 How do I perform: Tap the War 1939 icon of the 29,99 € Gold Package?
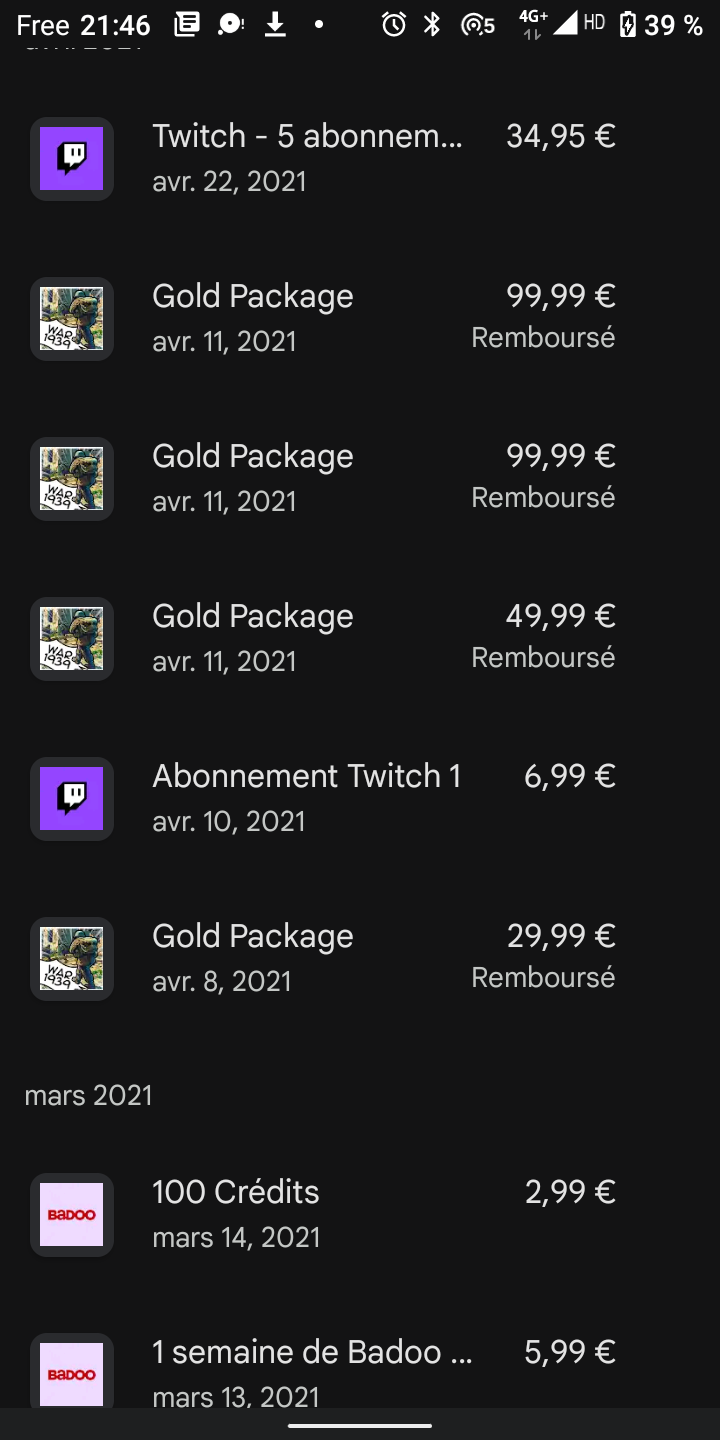72,959
